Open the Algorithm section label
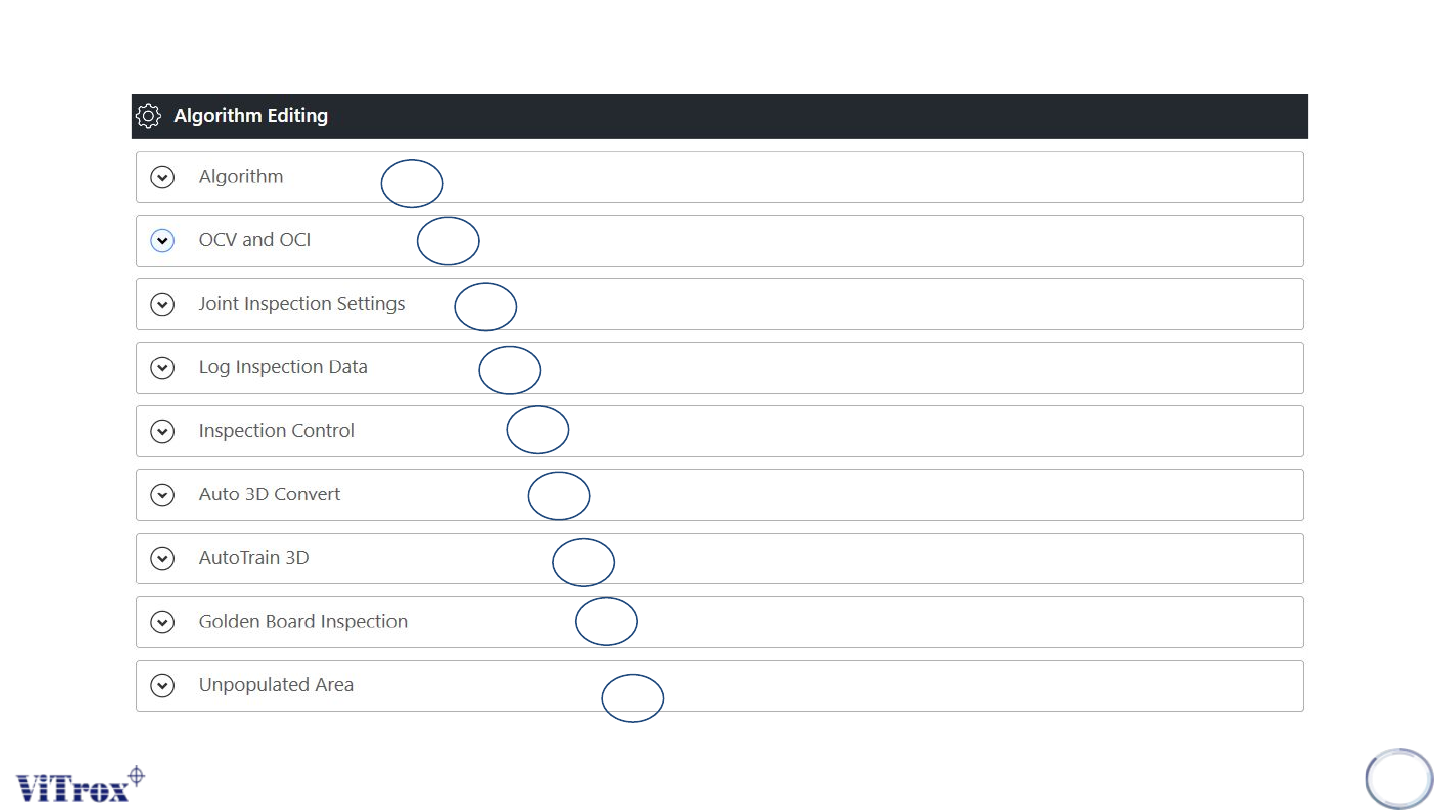 (241, 177)
